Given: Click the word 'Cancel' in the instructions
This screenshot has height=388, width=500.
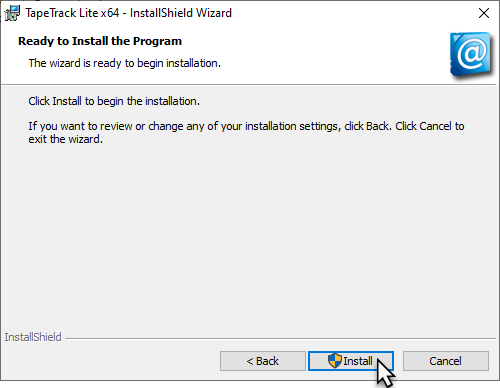Looking at the screenshot, I should pyautogui.click(x=435, y=126).
